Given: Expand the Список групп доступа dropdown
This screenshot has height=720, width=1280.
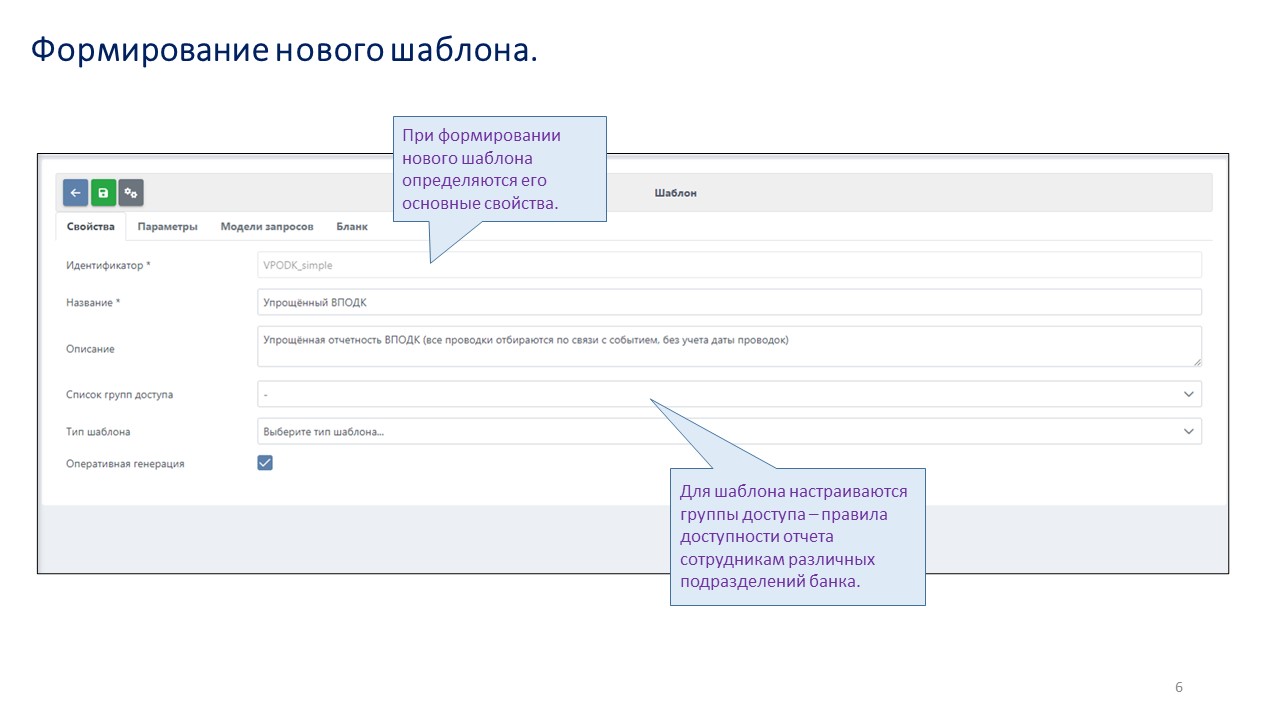Looking at the screenshot, I should click(x=729, y=394).
